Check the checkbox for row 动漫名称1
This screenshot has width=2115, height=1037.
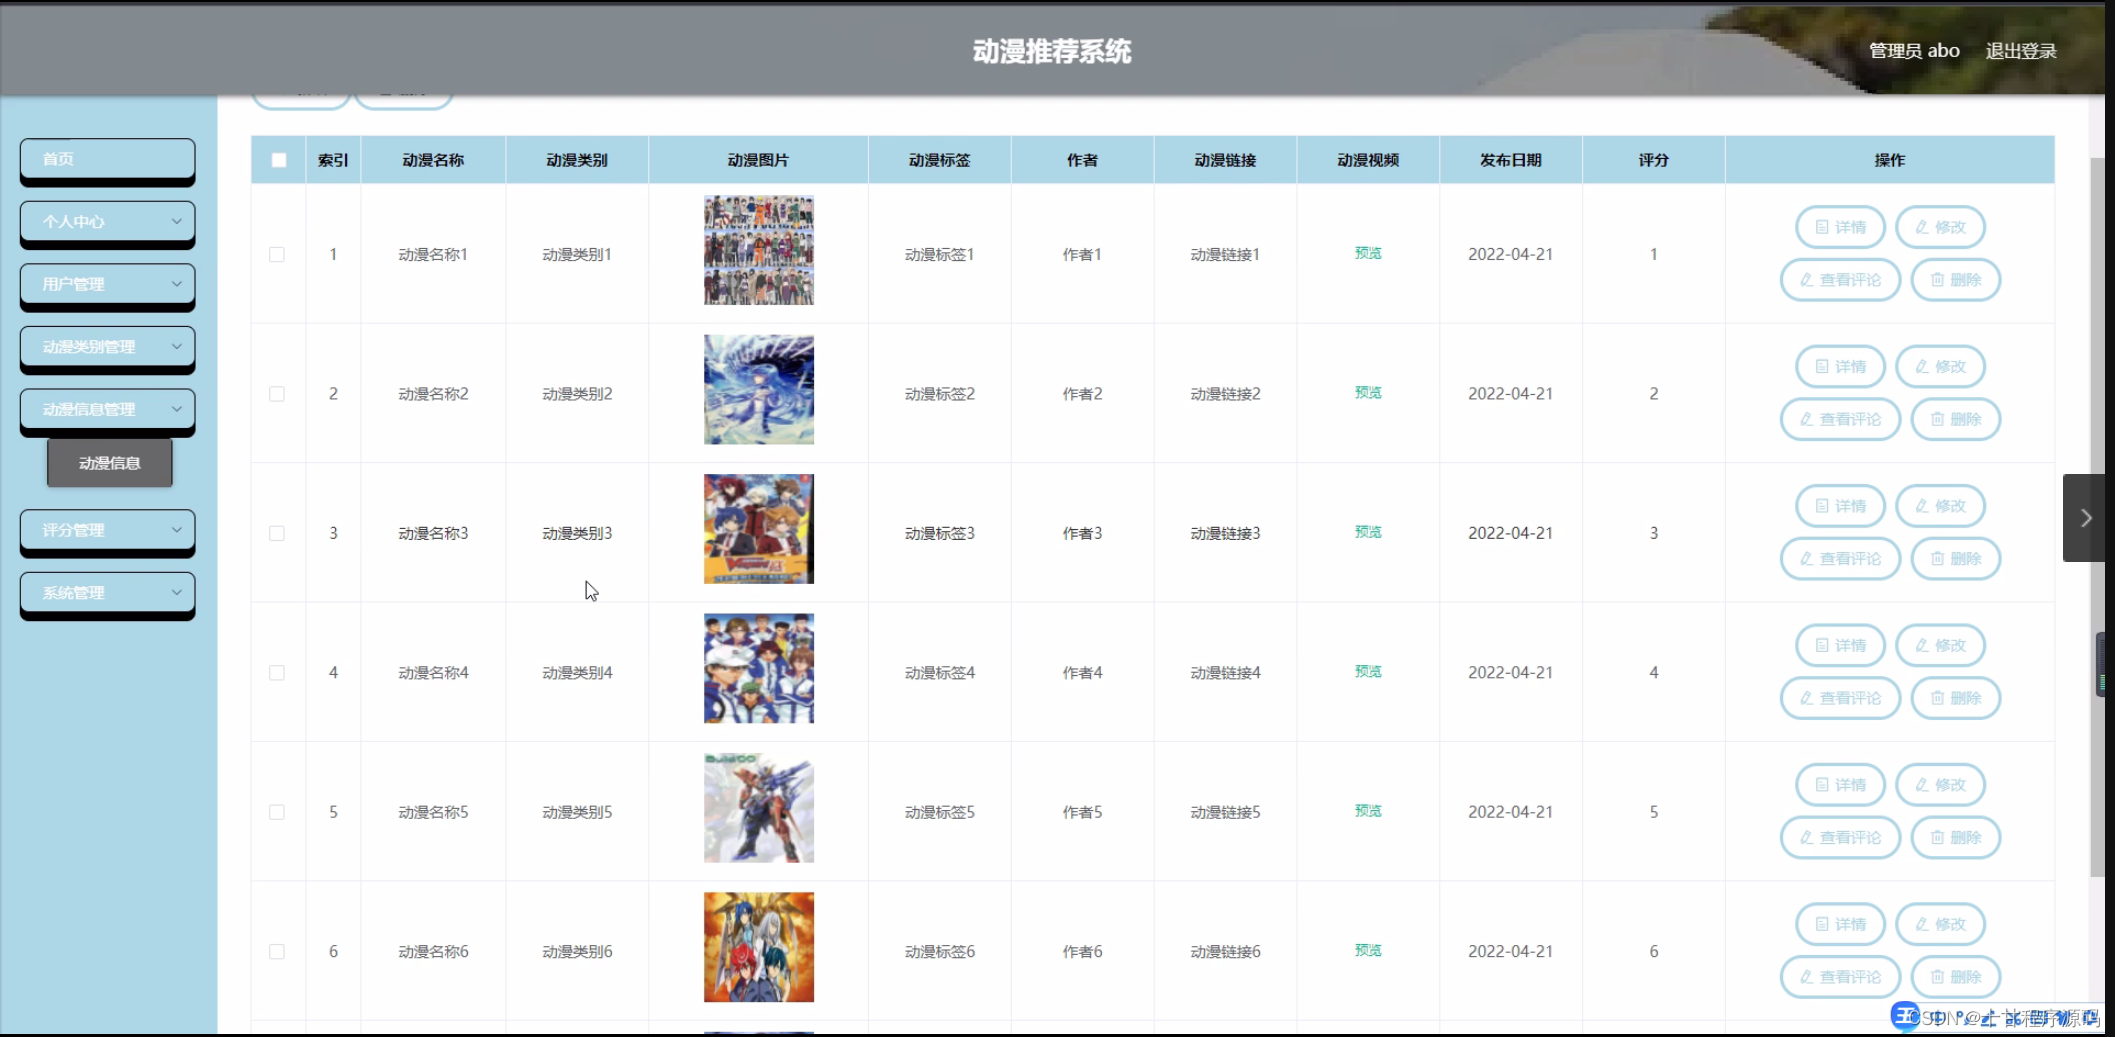pyautogui.click(x=277, y=254)
